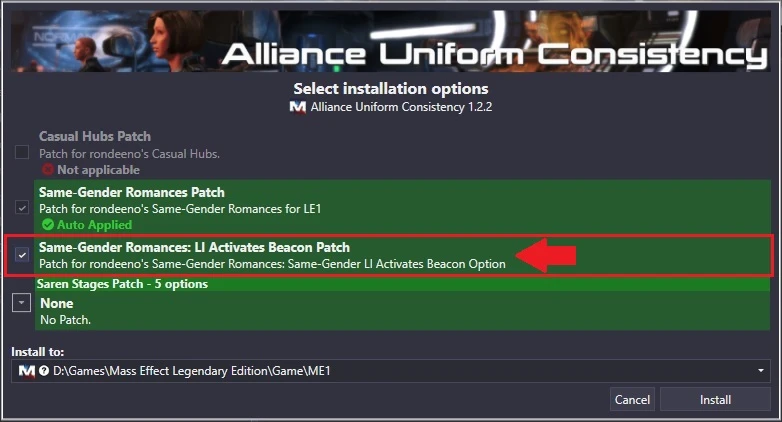Click the Cancel button
Screen dimensions: 782x422
coord(632,399)
